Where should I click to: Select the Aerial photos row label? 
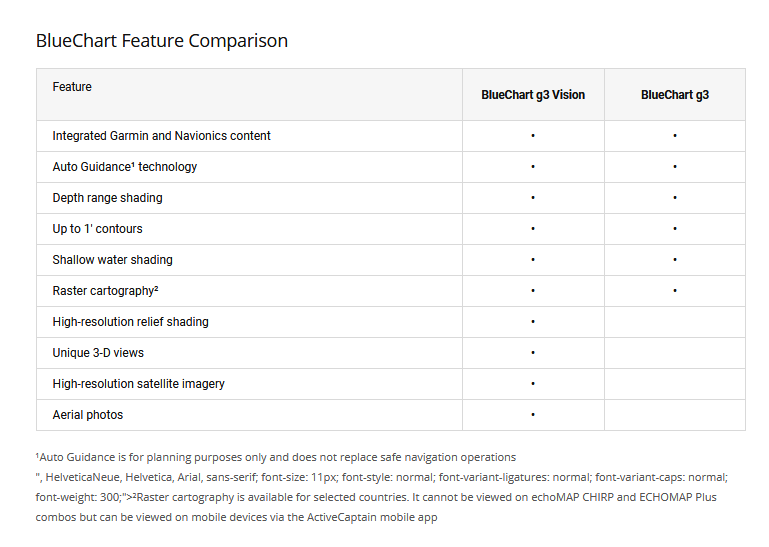click(x=88, y=415)
